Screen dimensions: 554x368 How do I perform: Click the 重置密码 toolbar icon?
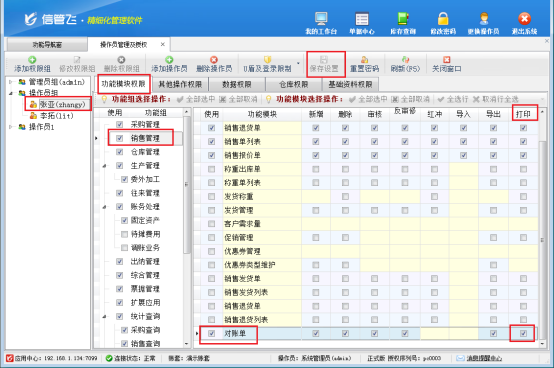(x=364, y=60)
